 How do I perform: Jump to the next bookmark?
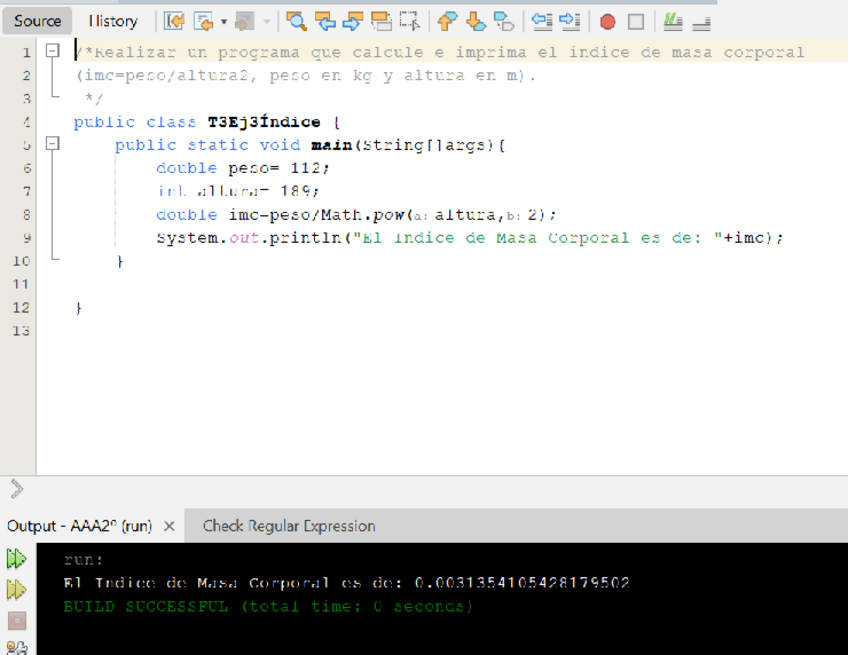tap(476, 21)
